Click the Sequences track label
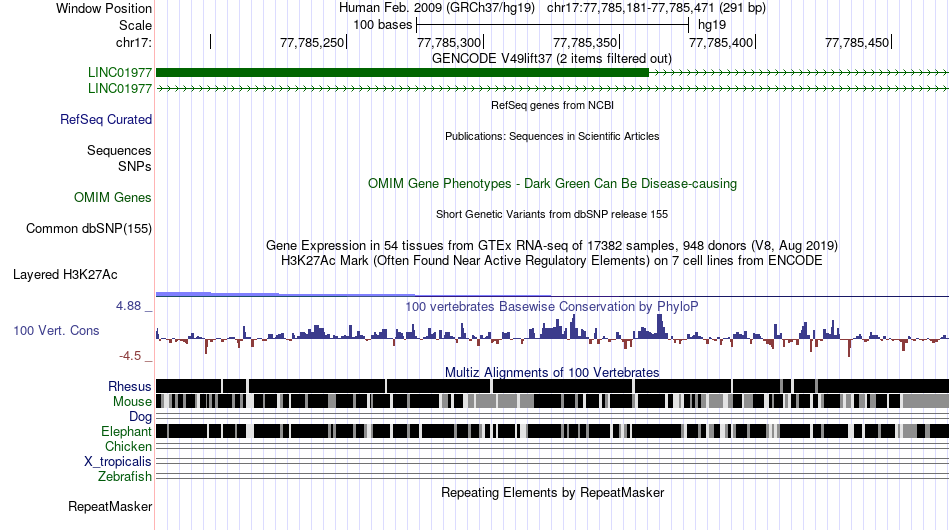The height and width of the screenshot is (530, 950). pyautogui.click(x=119, y=150)
